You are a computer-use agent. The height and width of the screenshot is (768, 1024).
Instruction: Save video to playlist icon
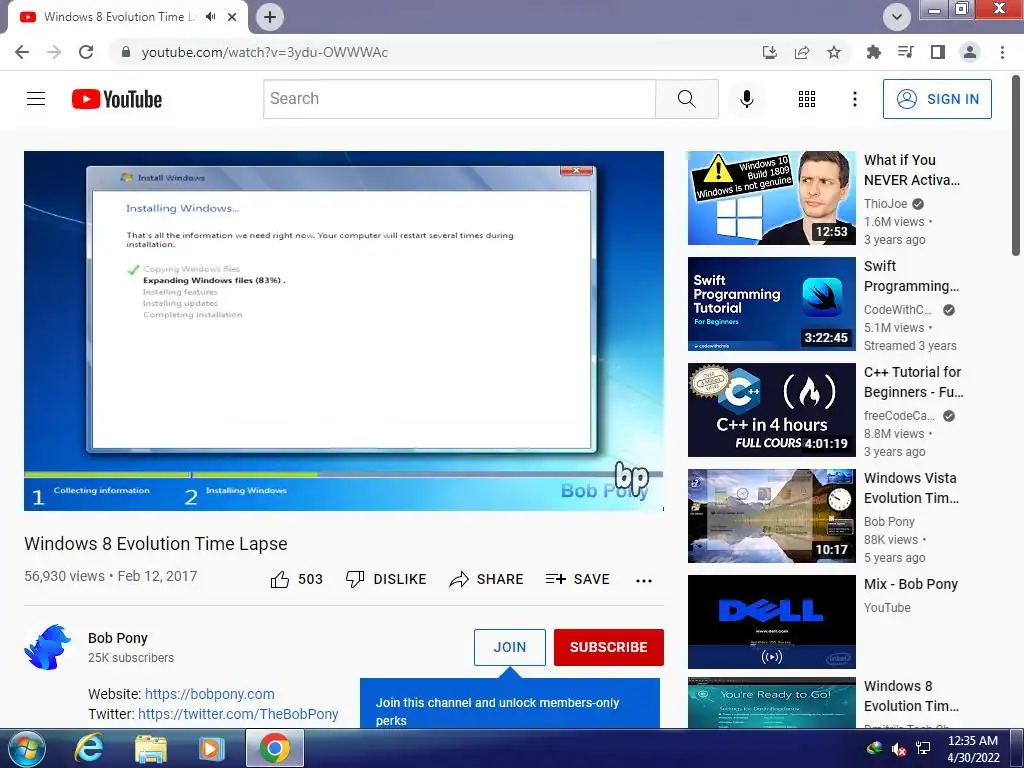(x=555, y=579)
